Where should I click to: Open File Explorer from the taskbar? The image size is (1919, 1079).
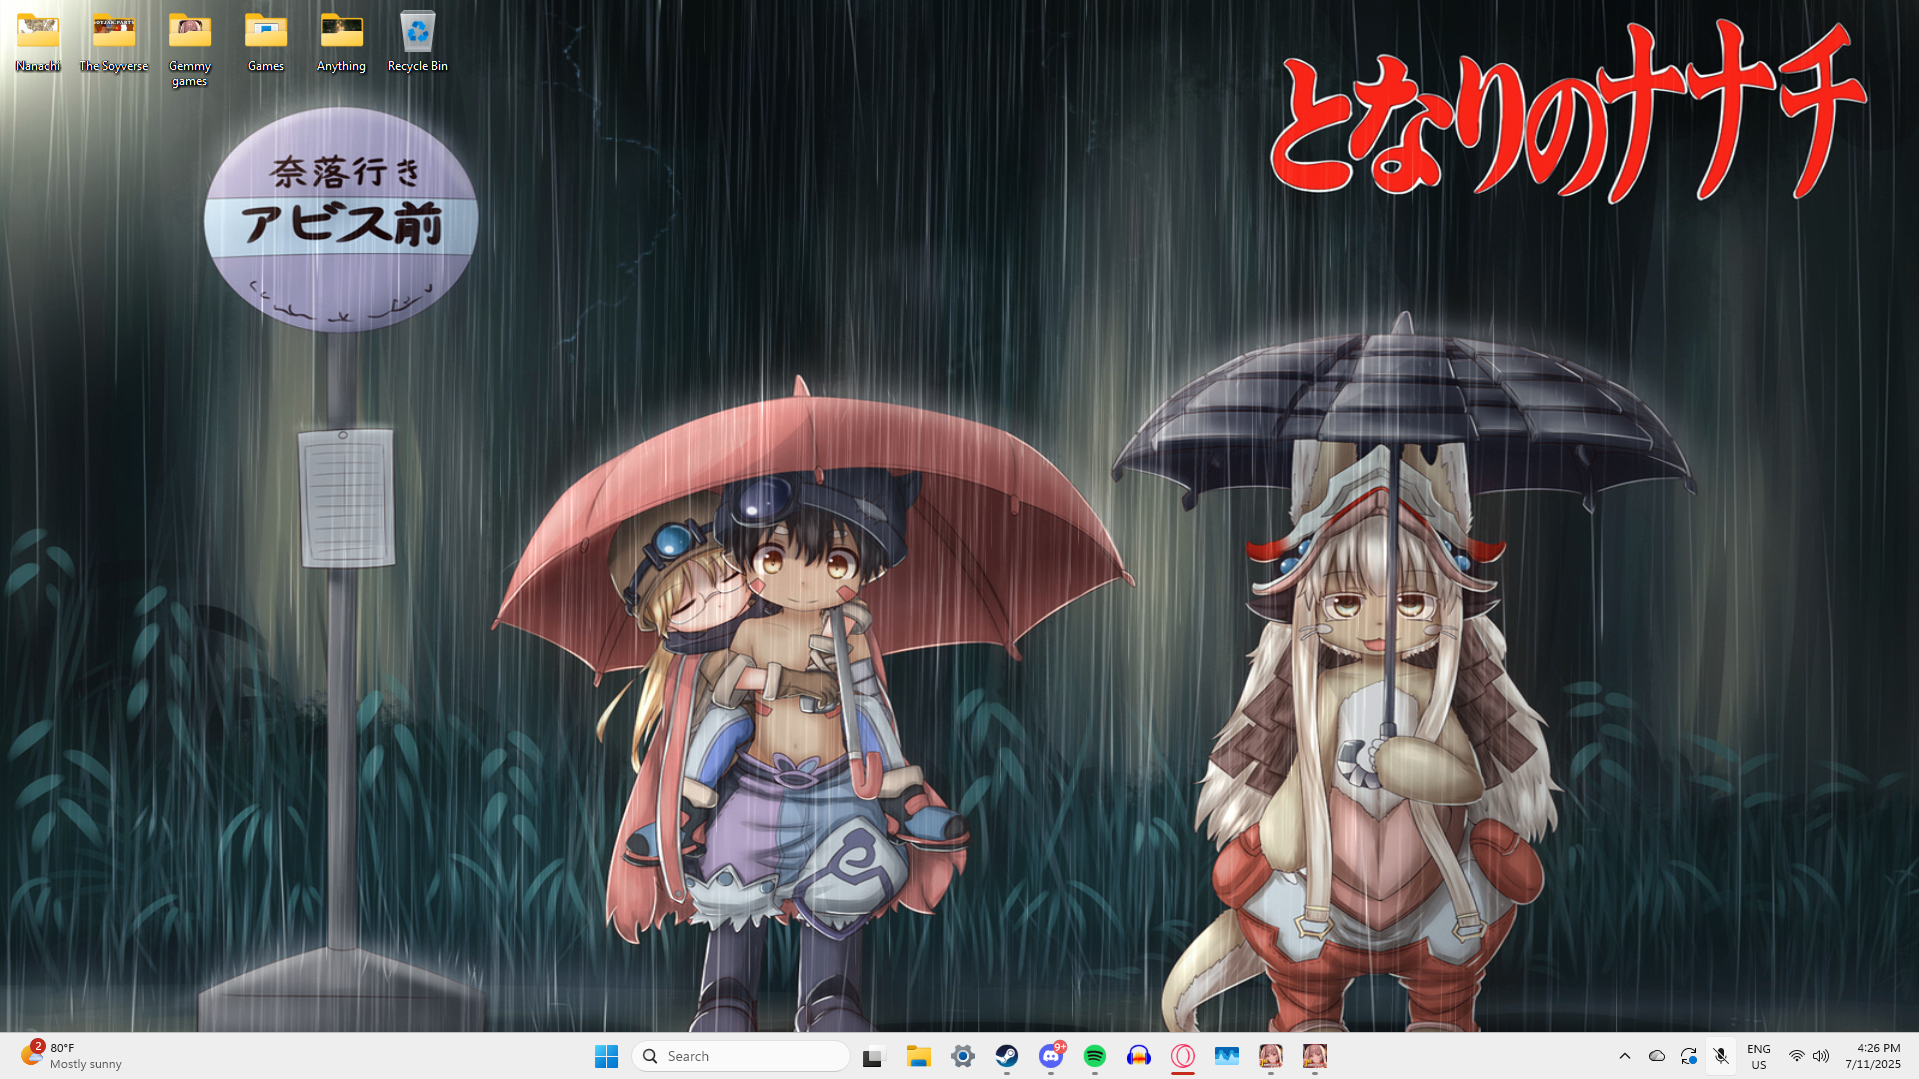coord(919,1056)
